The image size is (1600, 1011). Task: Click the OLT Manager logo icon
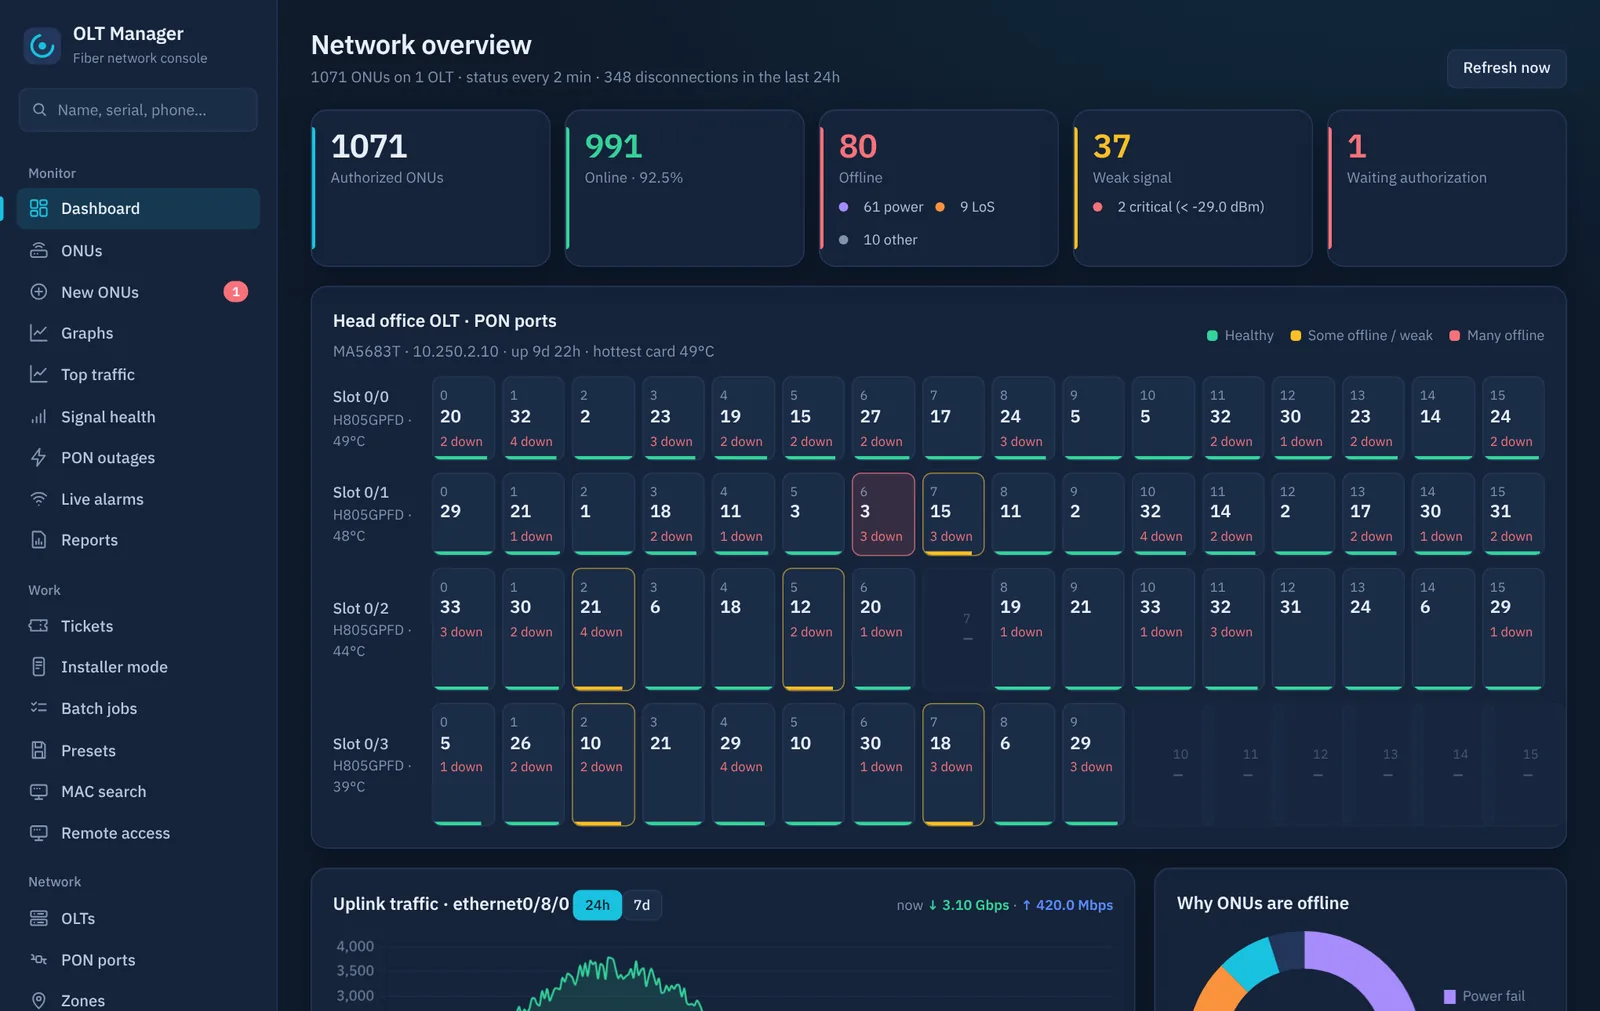[x=42, y=45]
